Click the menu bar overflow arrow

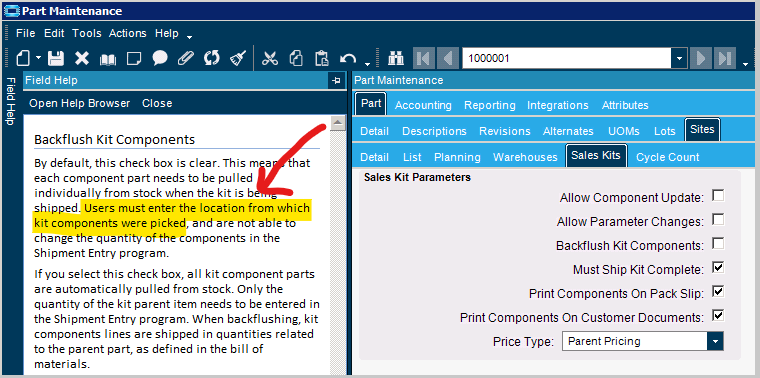(x=190, y=37)
